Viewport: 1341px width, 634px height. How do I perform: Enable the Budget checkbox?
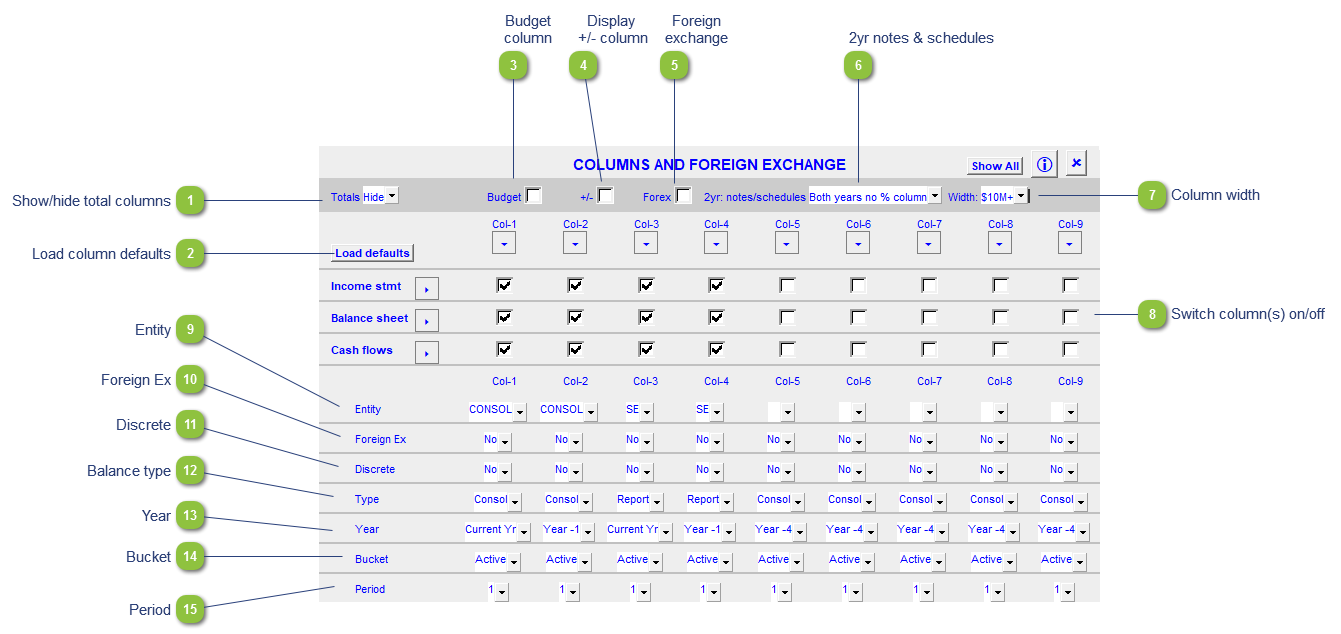click(534, 196)
